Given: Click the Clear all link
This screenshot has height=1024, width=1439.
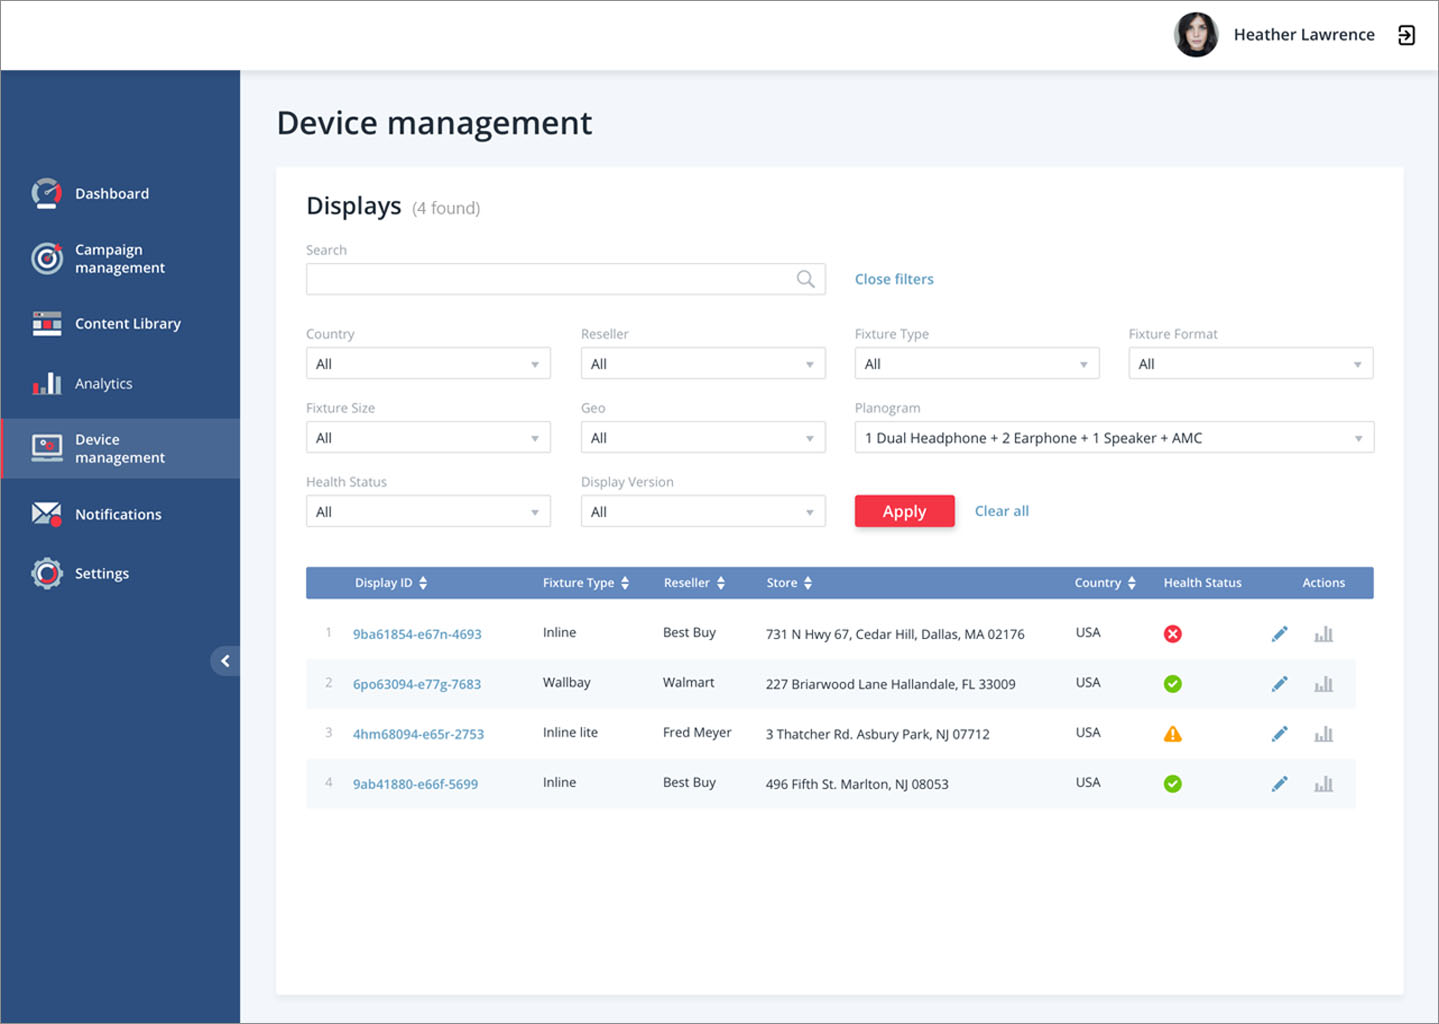Looking at the screenshot, I should tap(1001, 511).
